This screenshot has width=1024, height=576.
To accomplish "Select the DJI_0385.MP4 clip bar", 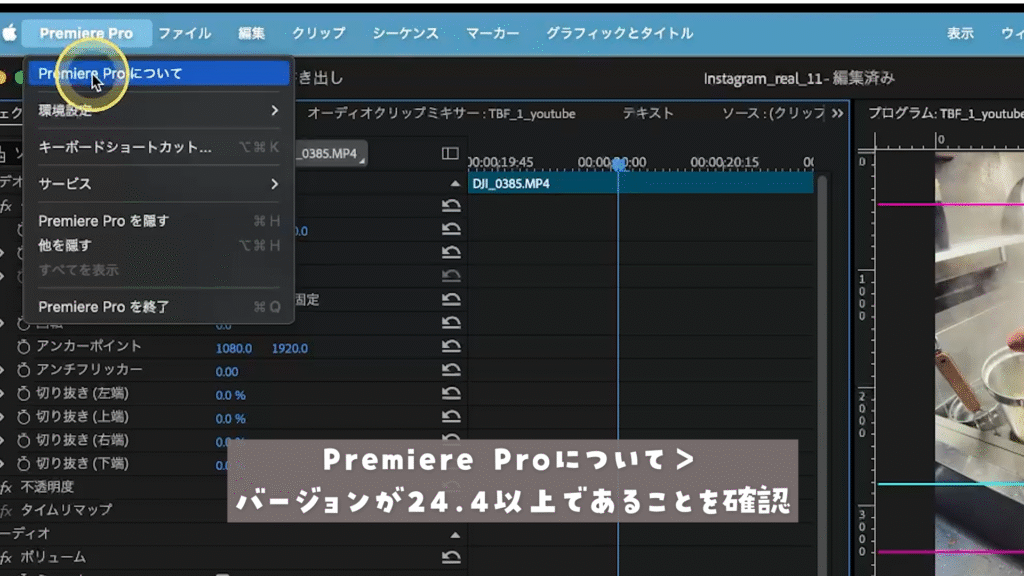I will pyautogui.click(x=641, y=184).
